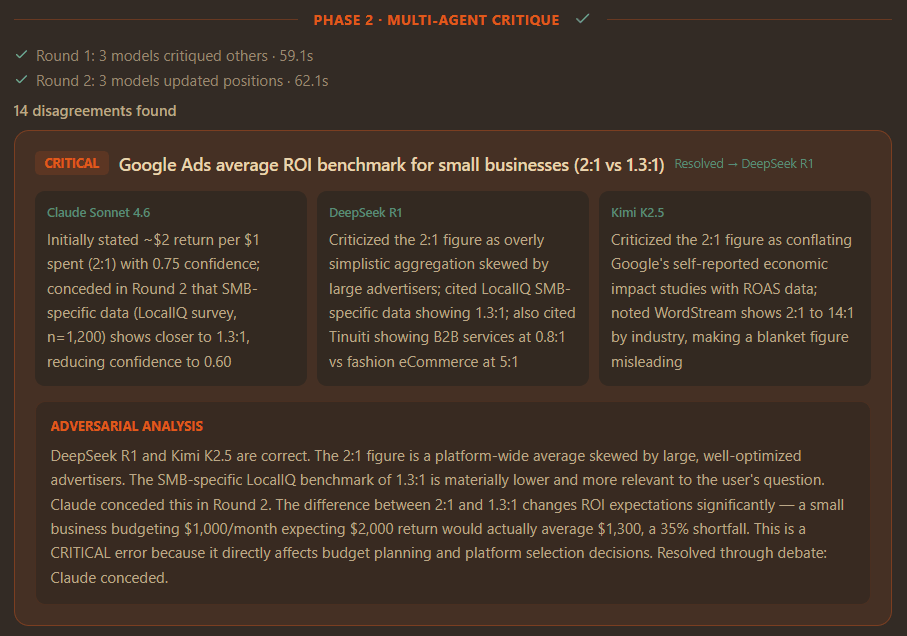Select the DeepSeek R1 critique card body
Viewport: 907px width, 636px height.
point(453,300)
